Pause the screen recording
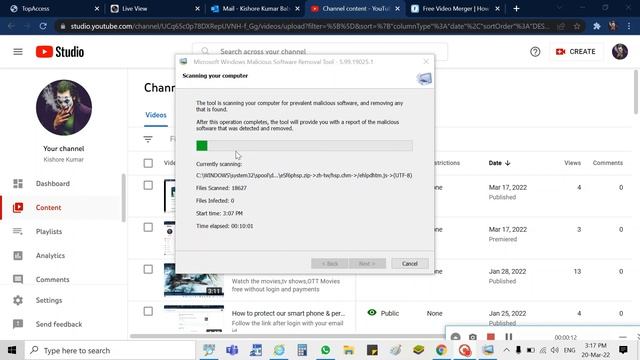Viewport: 640px width, 360px height. 509,337
